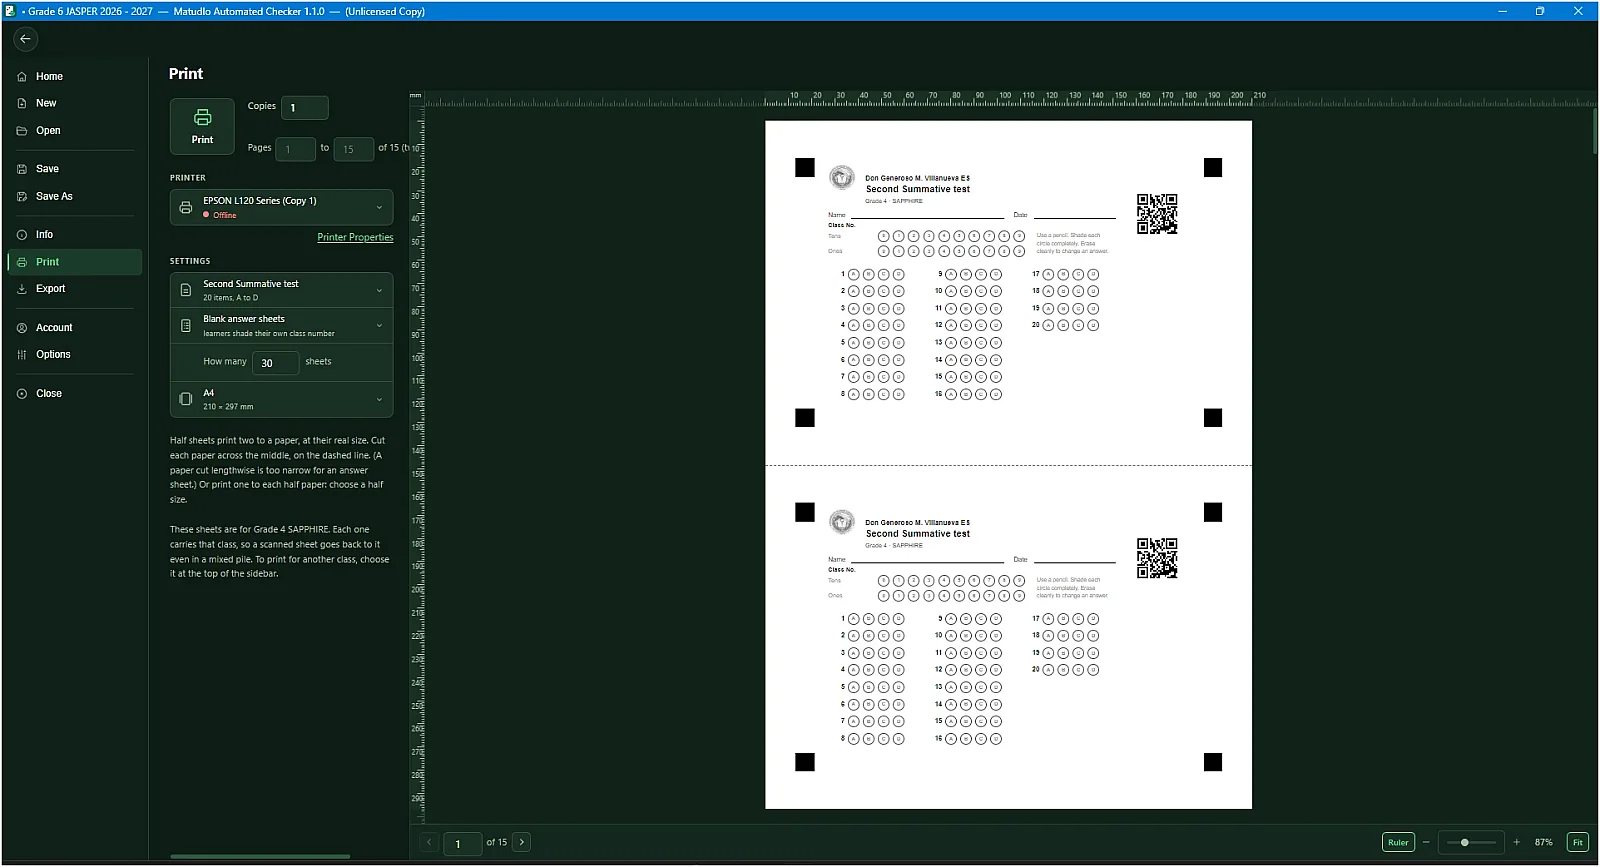Viewport: 1600px width, 867px height.
Task: Click the '20 items, A to D' text
Action: 231,298
